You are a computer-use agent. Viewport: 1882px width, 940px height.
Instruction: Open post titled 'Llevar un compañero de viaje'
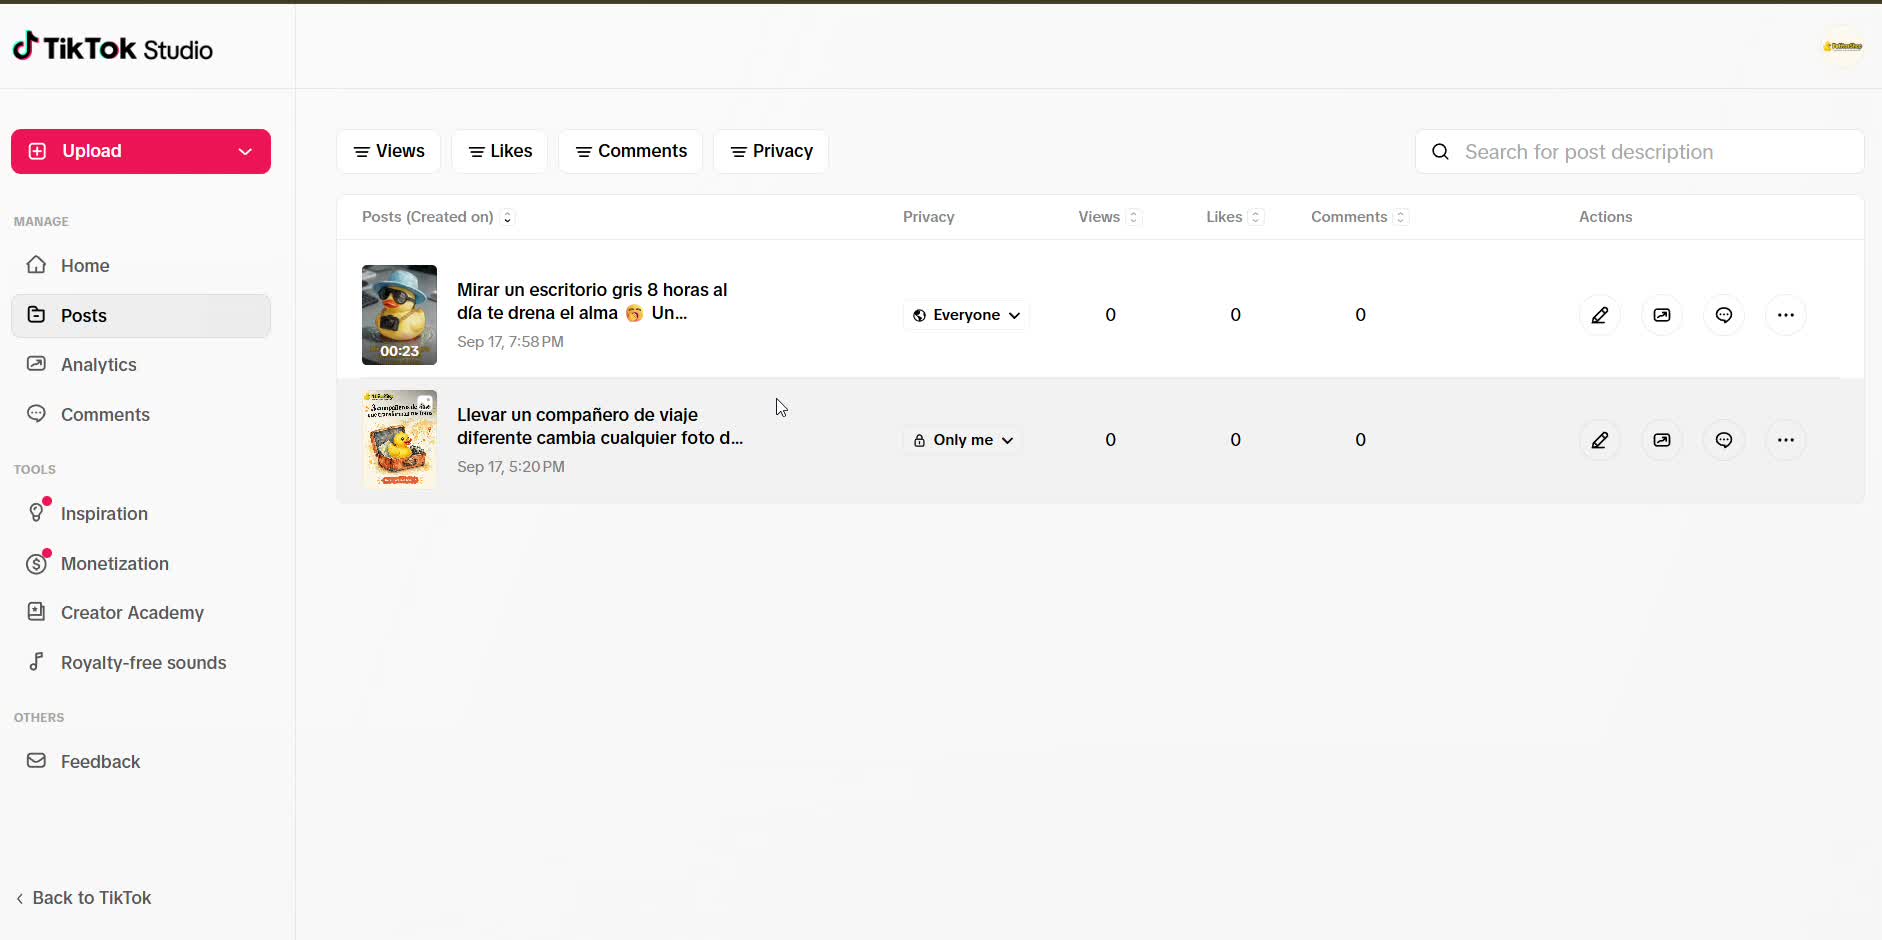coord(600,426)
